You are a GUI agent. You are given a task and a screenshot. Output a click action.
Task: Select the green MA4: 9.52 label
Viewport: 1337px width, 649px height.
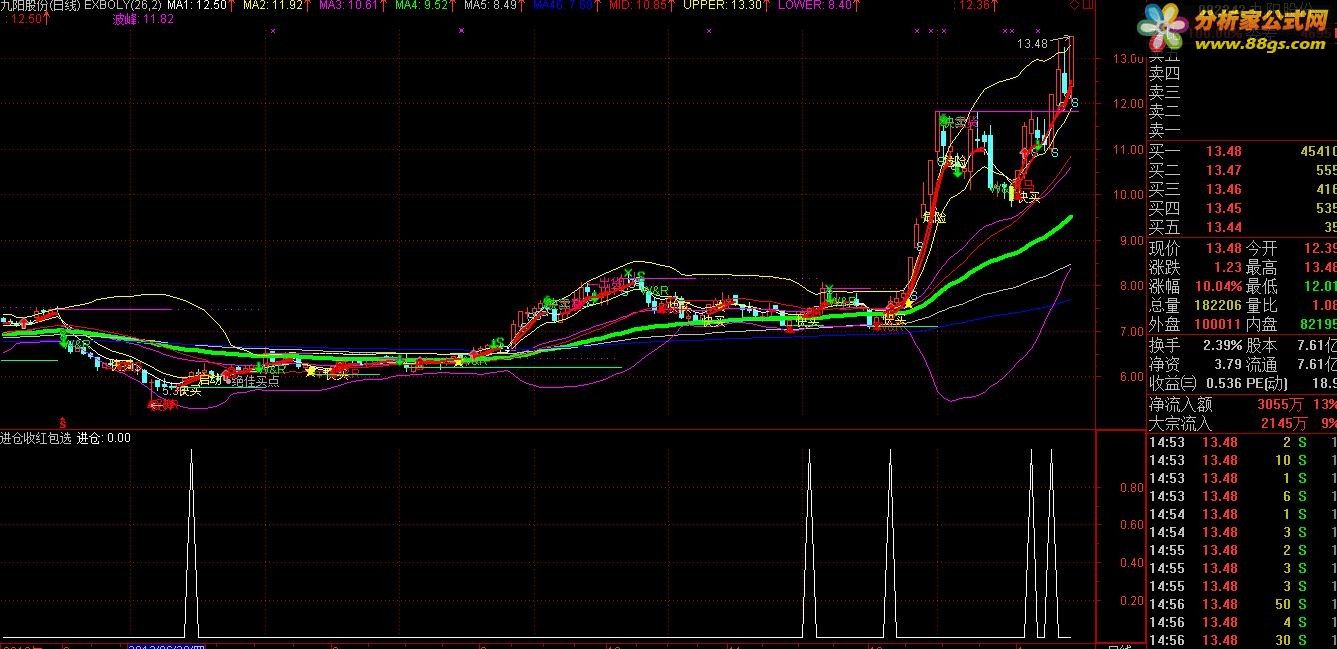click(x=423, y=6)
